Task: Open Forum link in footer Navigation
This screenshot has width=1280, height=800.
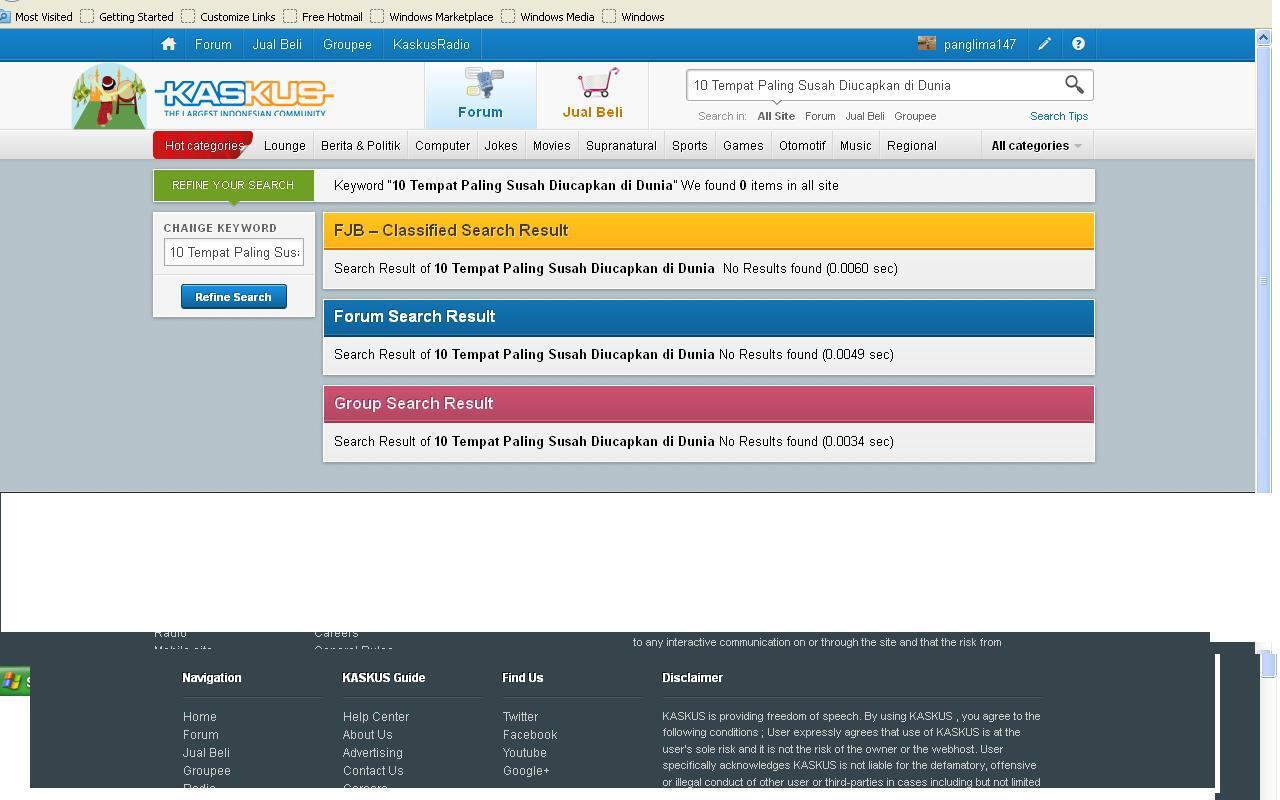Action: [201, 735]
